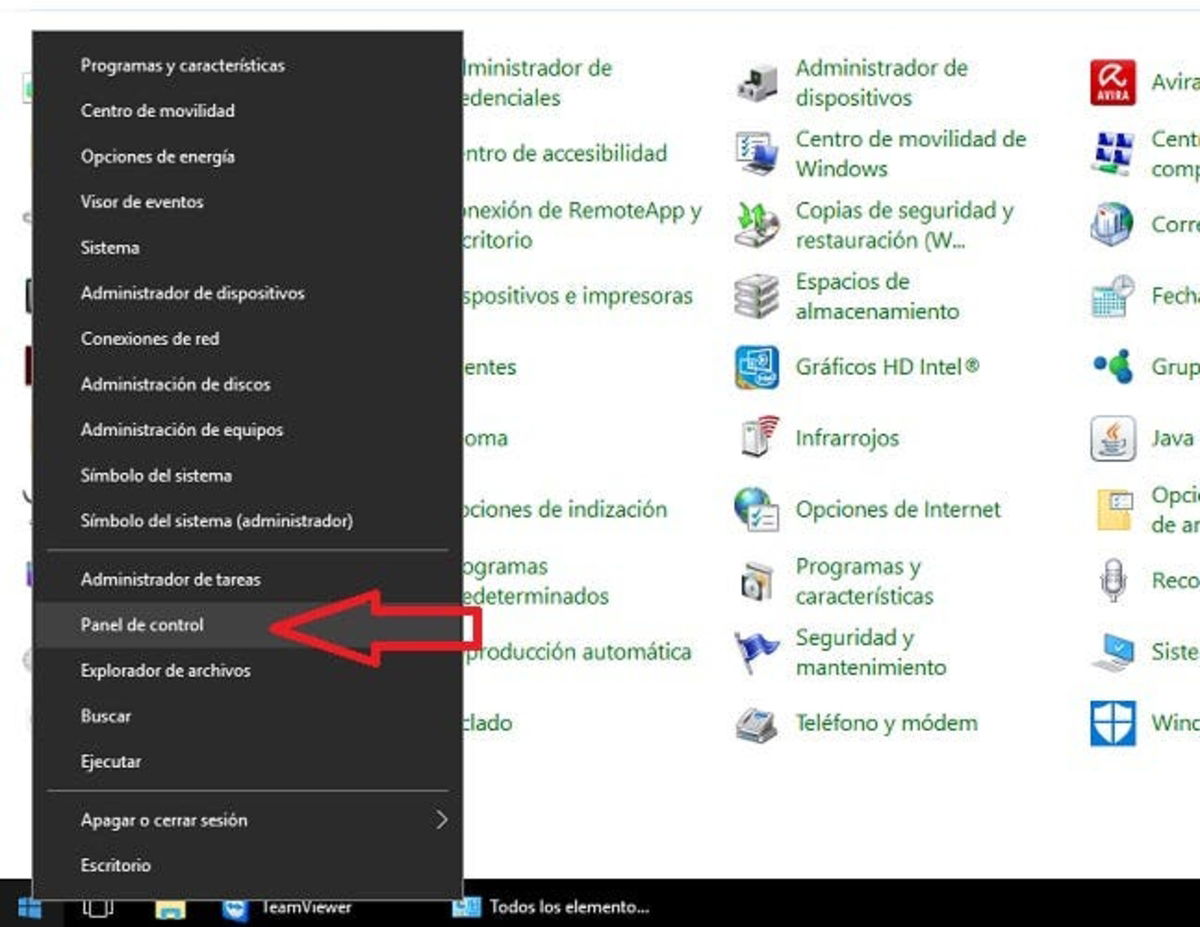The height and width of the screenshot is (927, 1200).
Task: Open Seguridad y mantenimiento
Action: pos(868,652)
